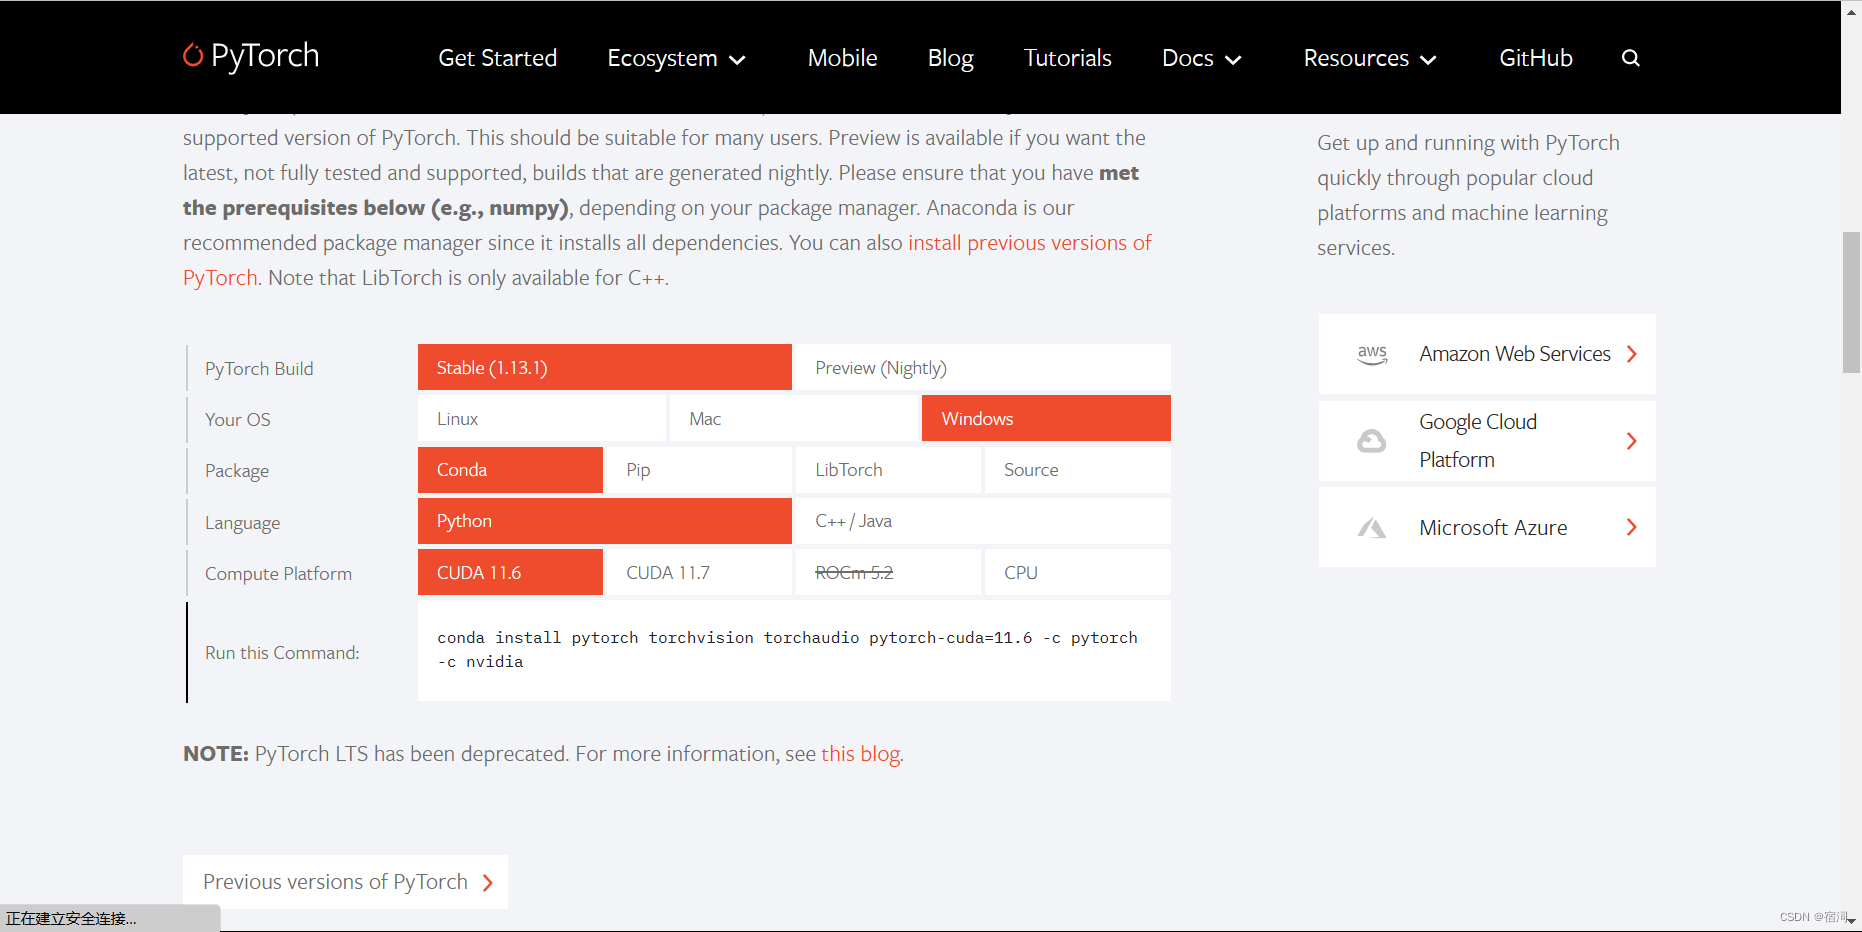The height and width of the screenshot is (932, 1862).
Task: Select the Preview (Nightly) build
Action: (983, 367)
